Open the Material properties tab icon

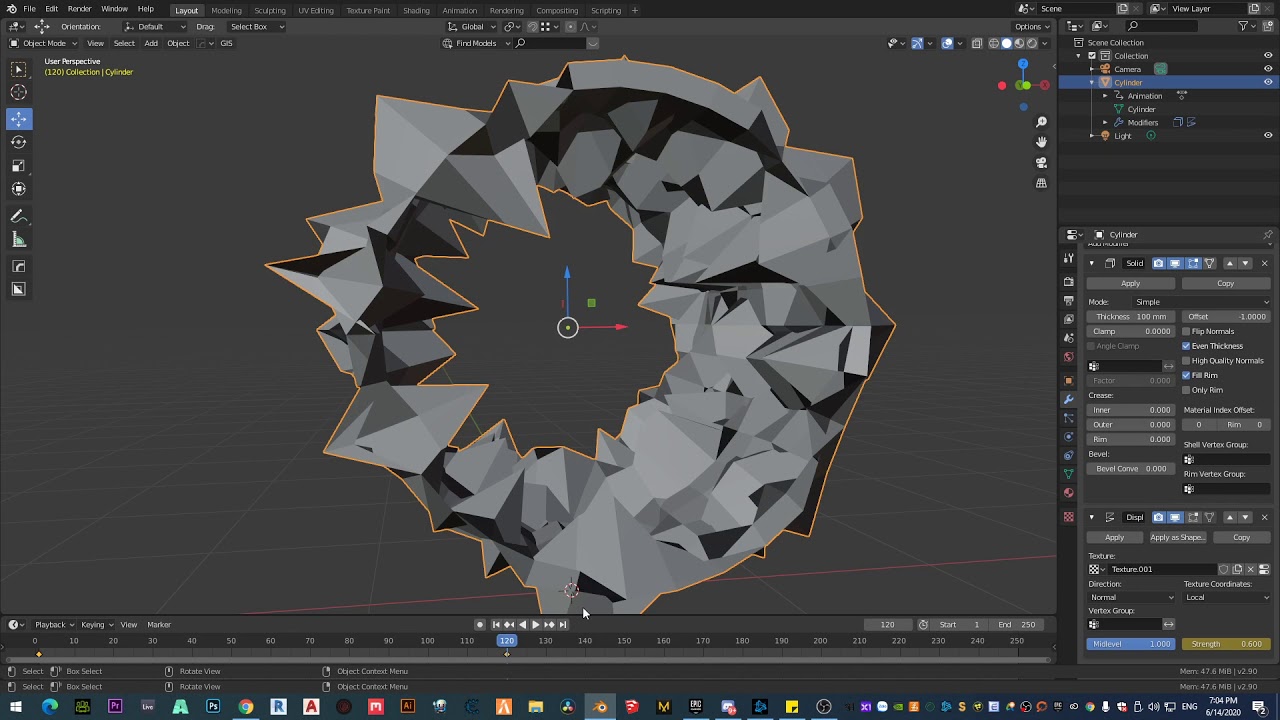point(1068,492)
